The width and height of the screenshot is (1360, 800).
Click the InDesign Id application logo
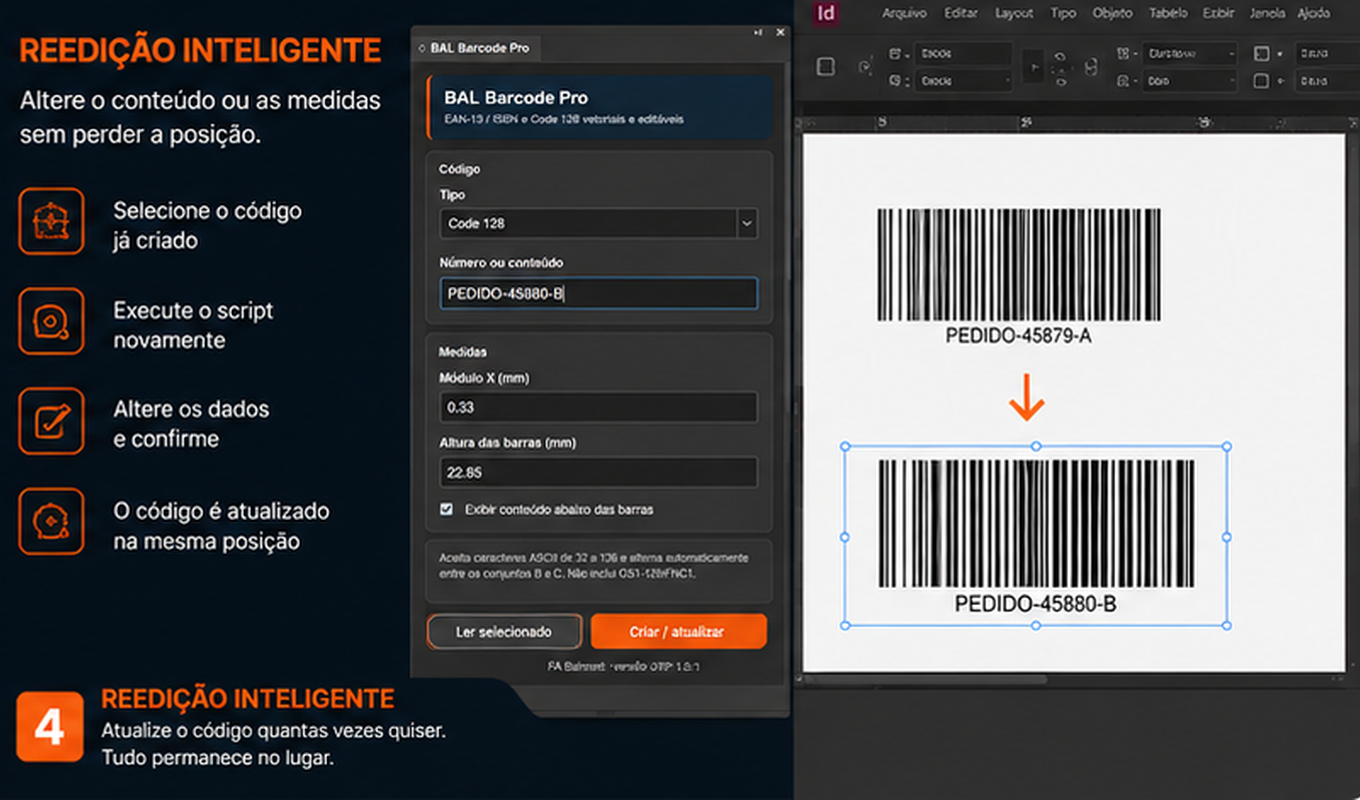(x=826, y=13)
